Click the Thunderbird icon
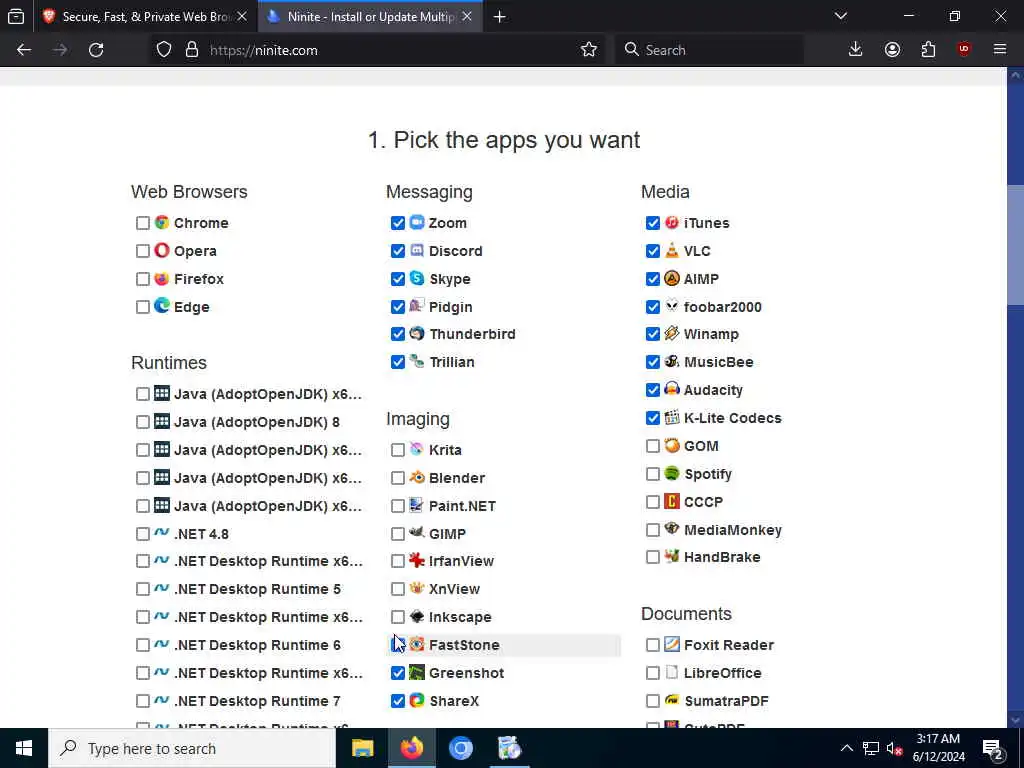This screenshot has height=768, width=1024. 417,334
